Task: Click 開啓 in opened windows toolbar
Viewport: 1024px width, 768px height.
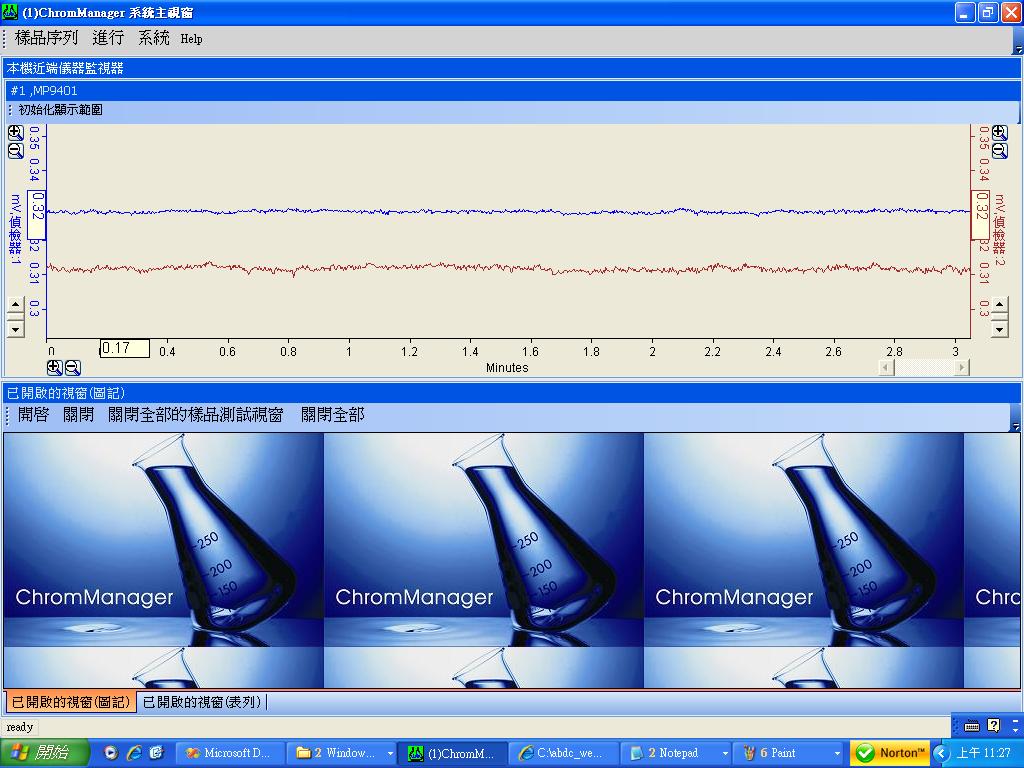Action: click(x=33, y=415)
